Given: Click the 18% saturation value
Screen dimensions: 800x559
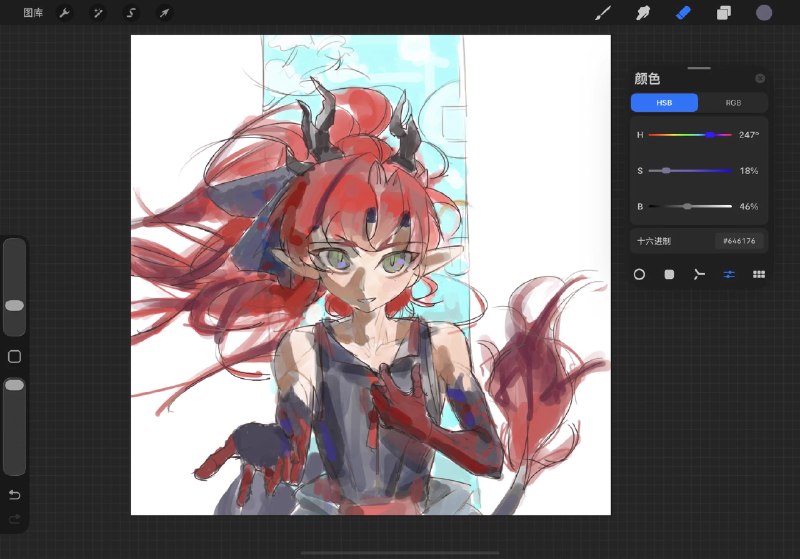Looking at the screenshot, I should 749,170.
